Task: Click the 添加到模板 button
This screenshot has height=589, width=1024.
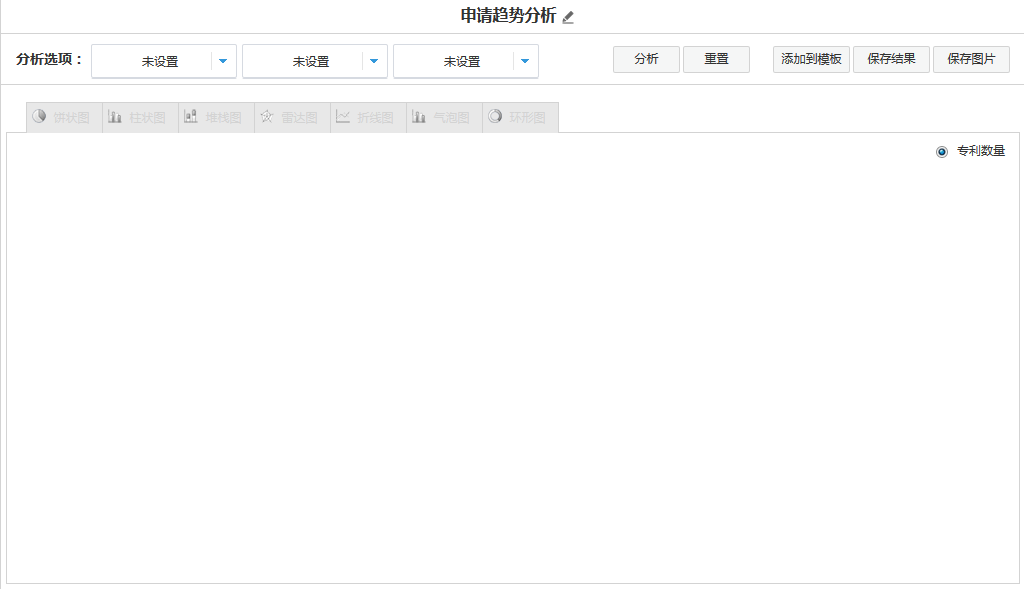Action: 811,59
